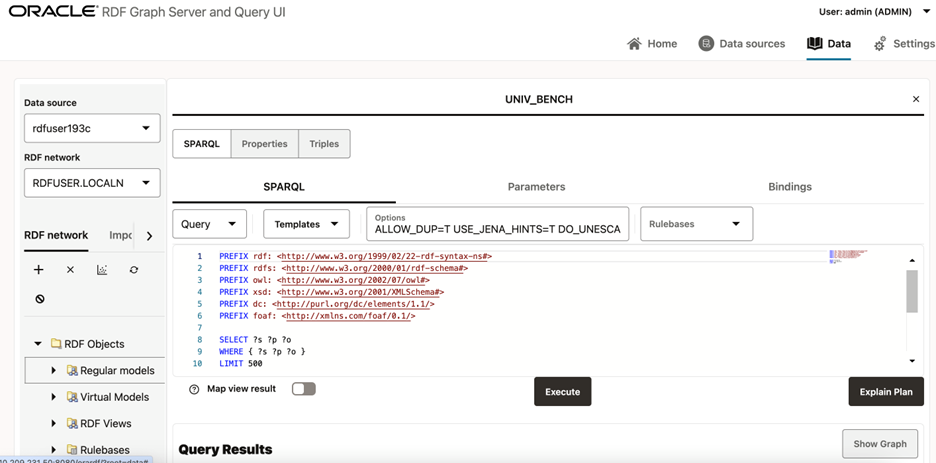Click the prohibited circle icon below the plus
The image size is (936, 463).
point(40,299)
